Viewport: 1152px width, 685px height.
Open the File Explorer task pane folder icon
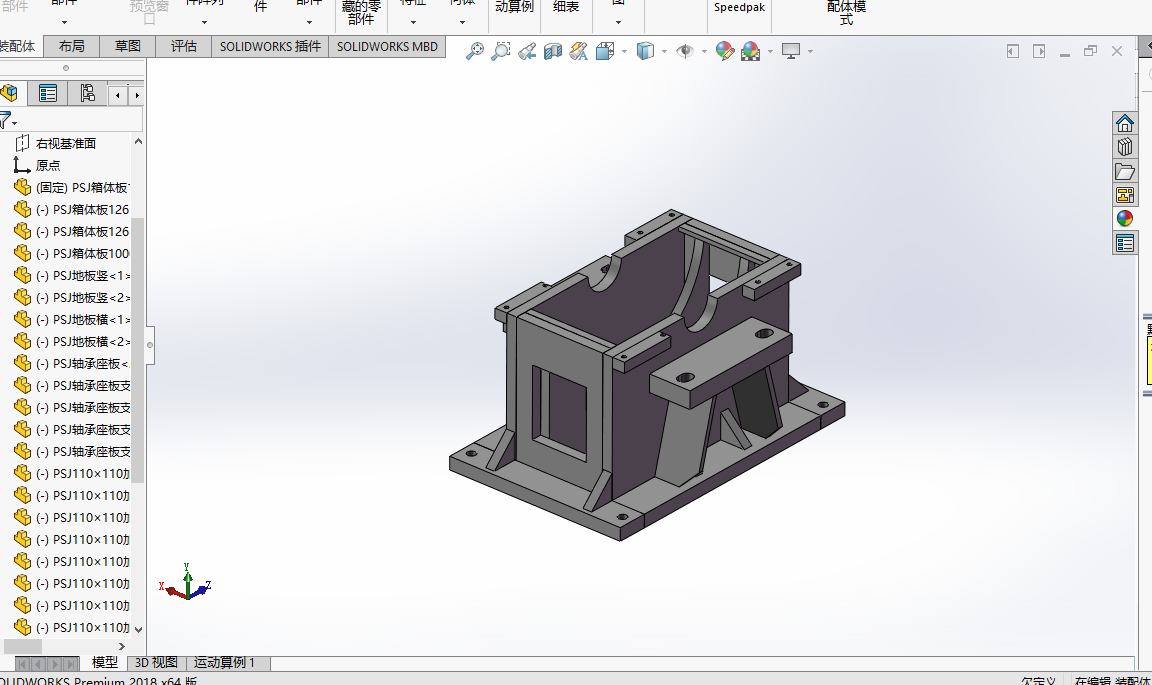pos(1124,171)
